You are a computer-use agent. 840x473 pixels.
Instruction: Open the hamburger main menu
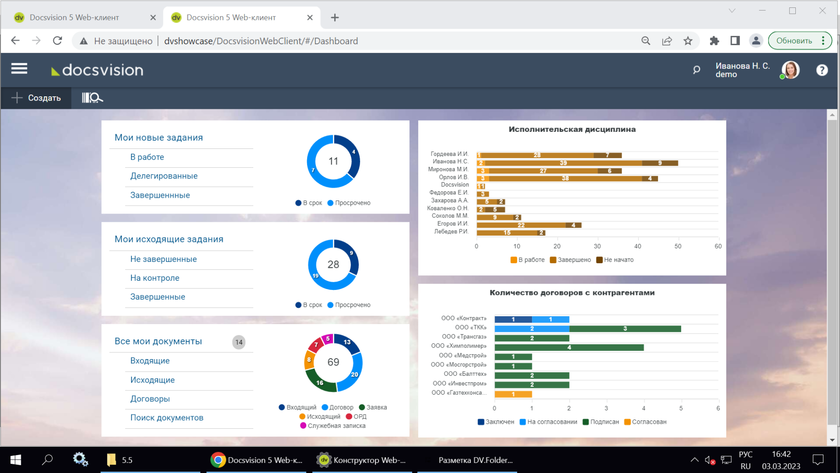pyautogui.click(x=19, y=69)
